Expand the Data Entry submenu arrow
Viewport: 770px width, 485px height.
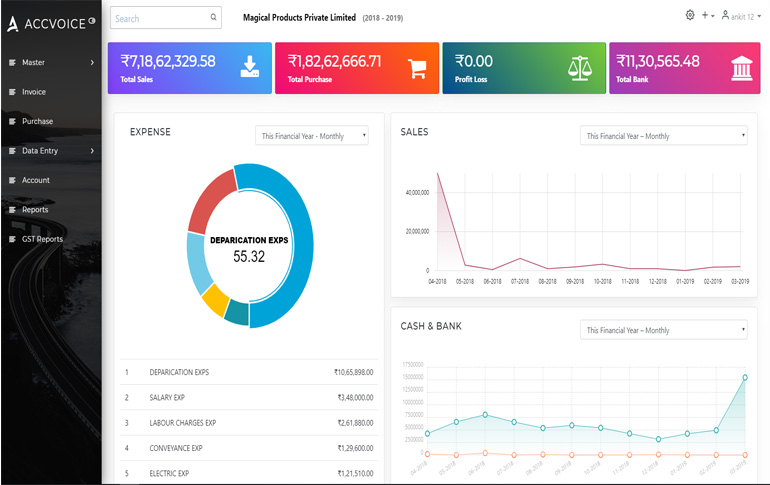[x=92, y=151]
